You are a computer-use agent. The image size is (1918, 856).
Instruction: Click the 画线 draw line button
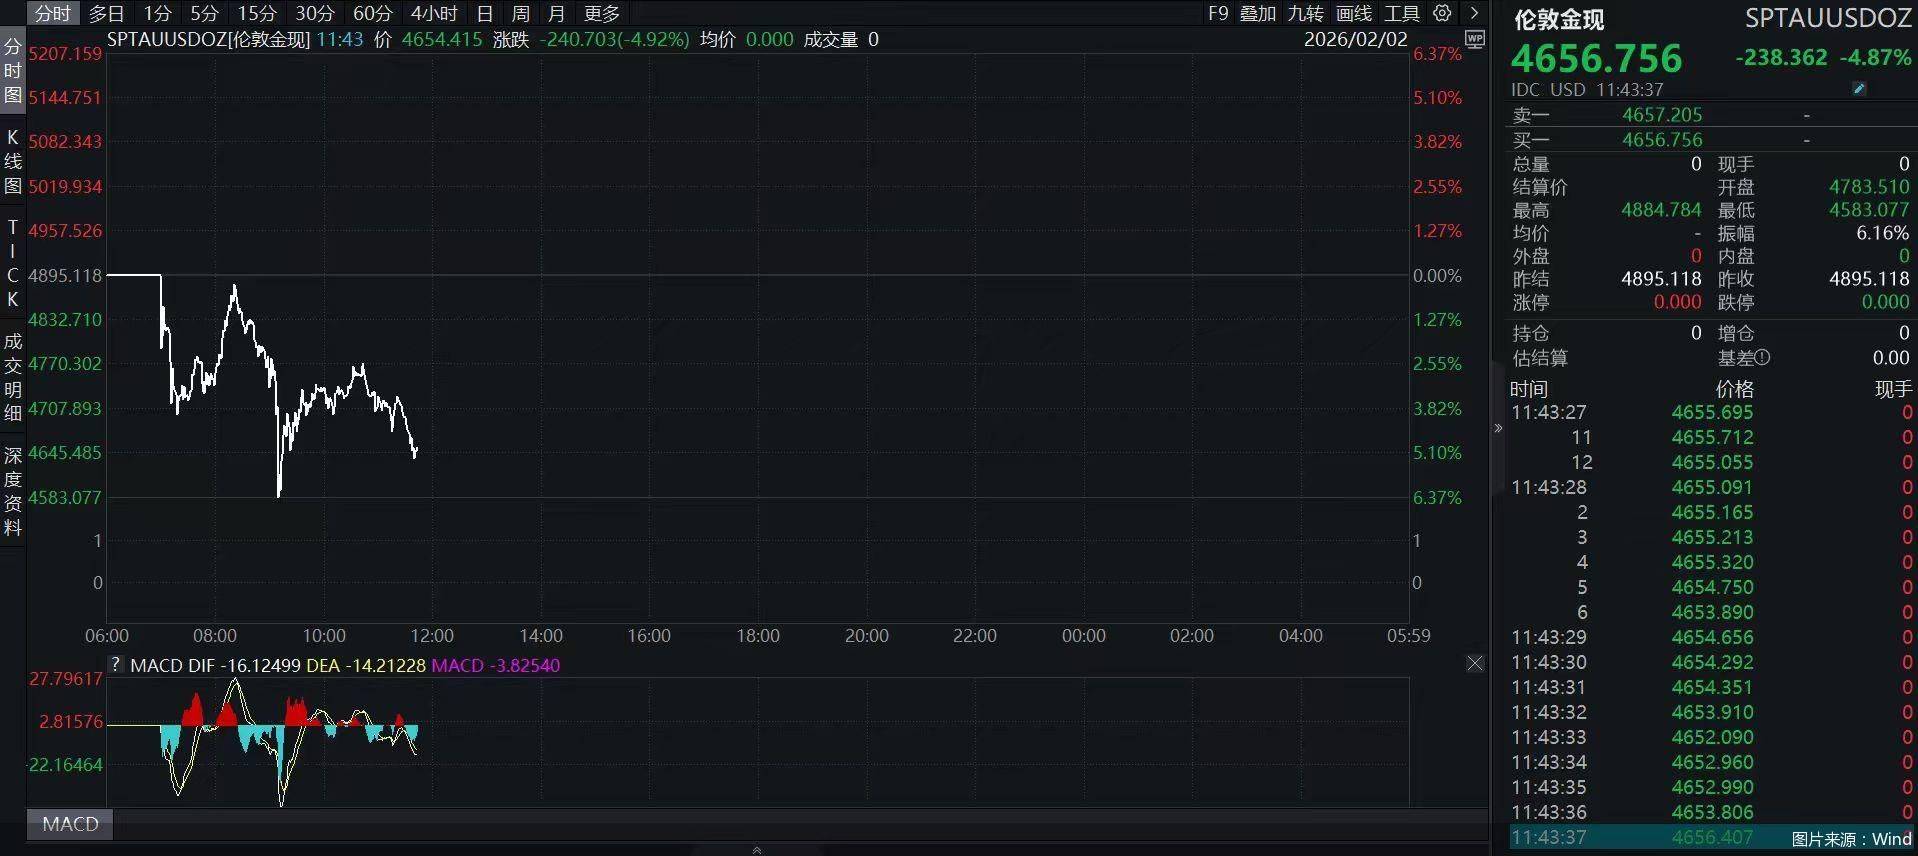[1354, 13]
